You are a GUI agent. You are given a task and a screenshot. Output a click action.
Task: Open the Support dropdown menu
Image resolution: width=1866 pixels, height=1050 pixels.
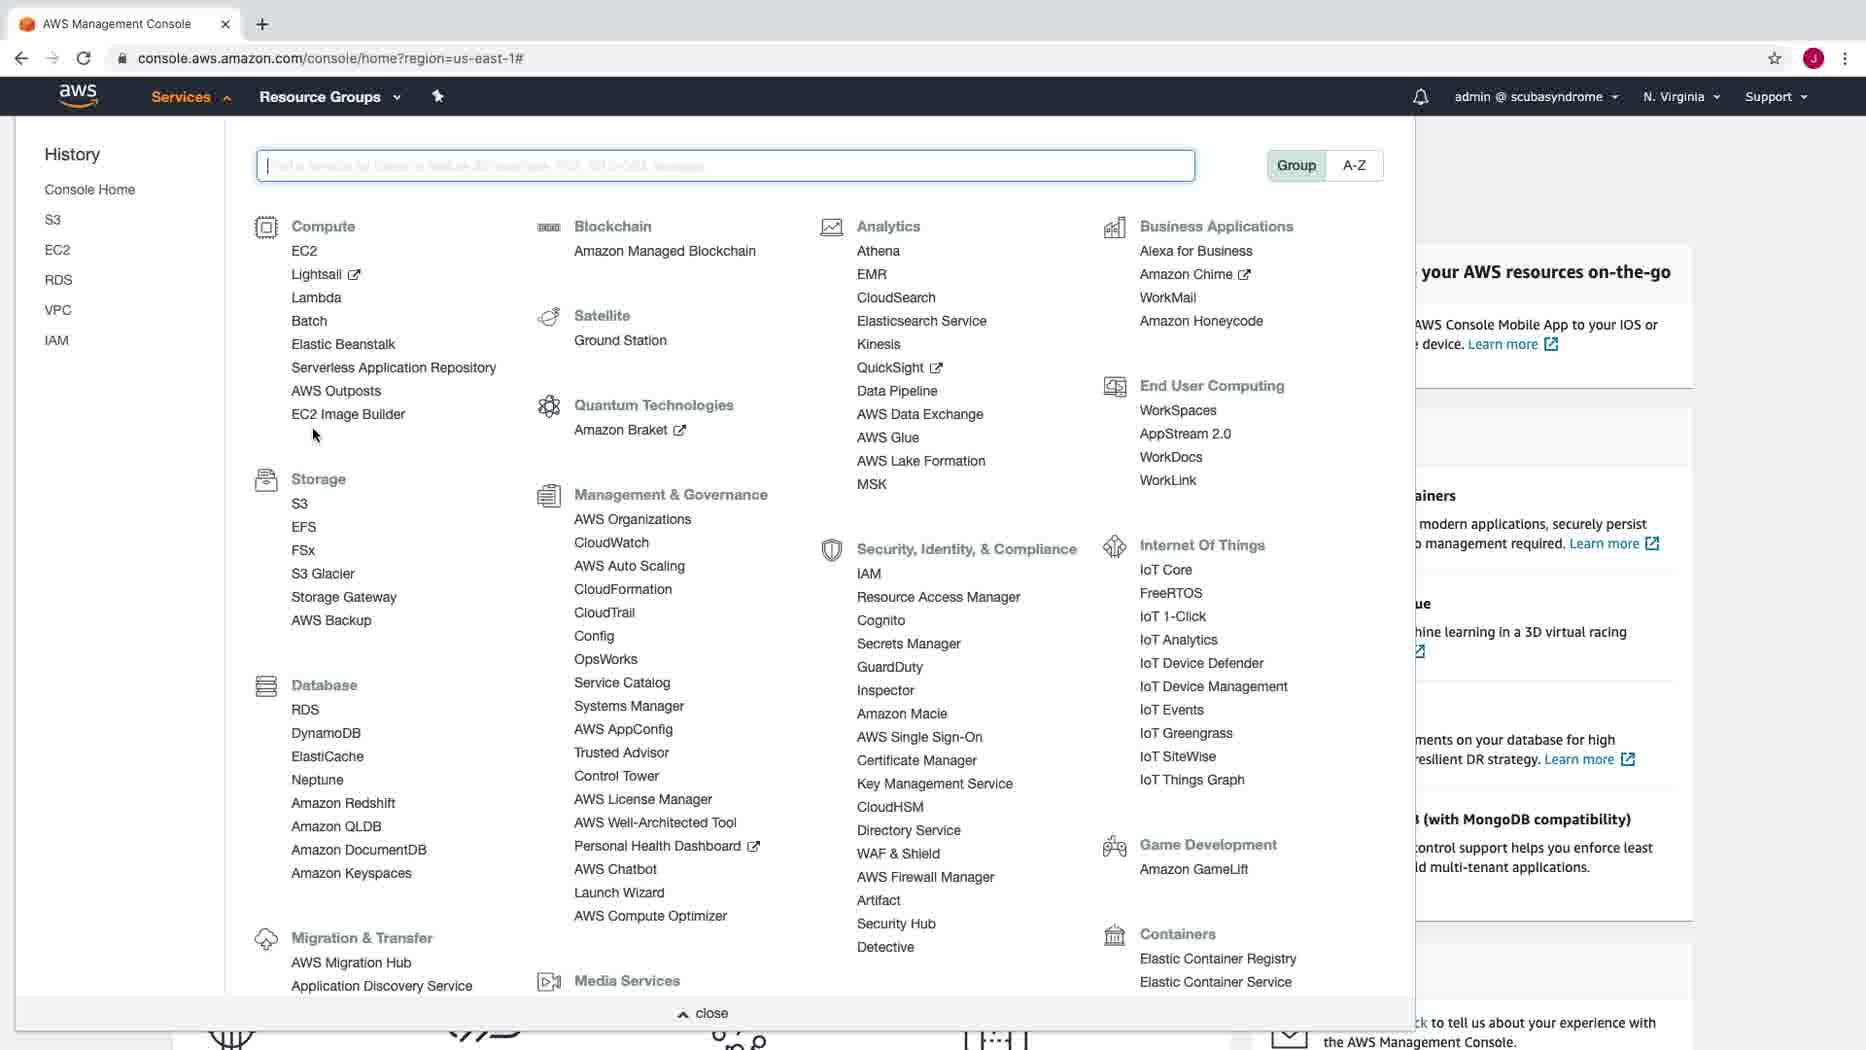pos(1776,97)
